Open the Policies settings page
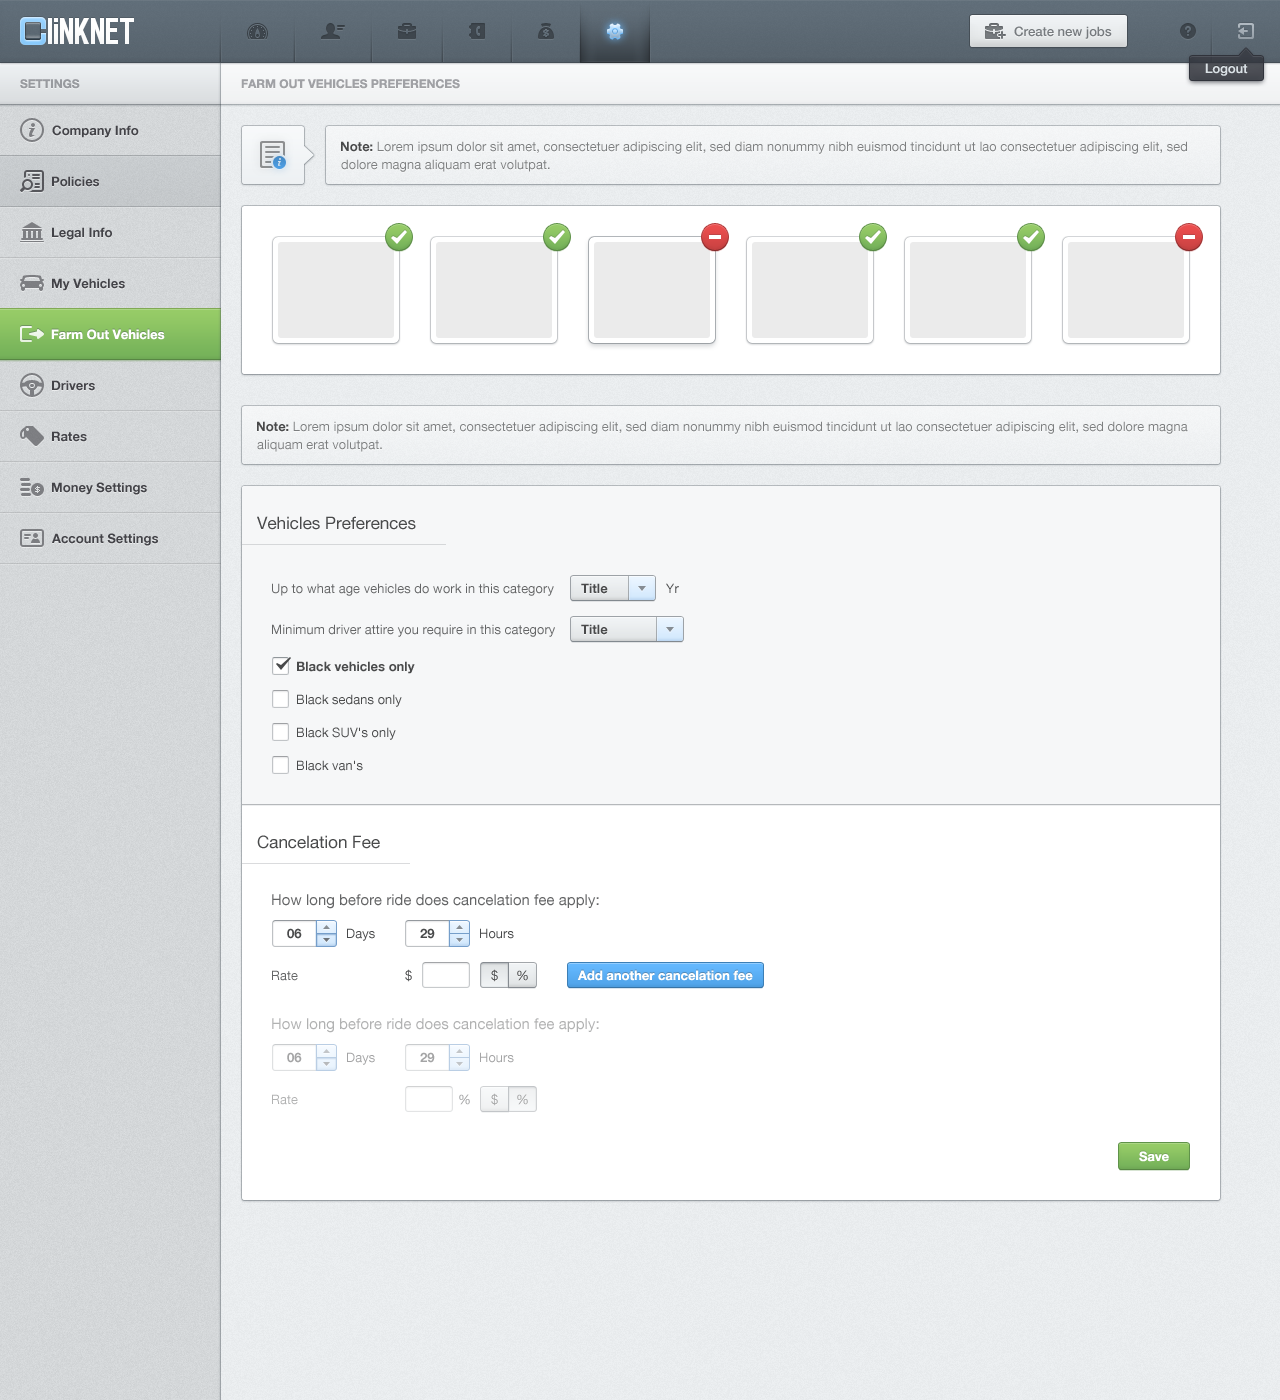This screenshot has width=1280, height=1400. (x=110, y=181)
